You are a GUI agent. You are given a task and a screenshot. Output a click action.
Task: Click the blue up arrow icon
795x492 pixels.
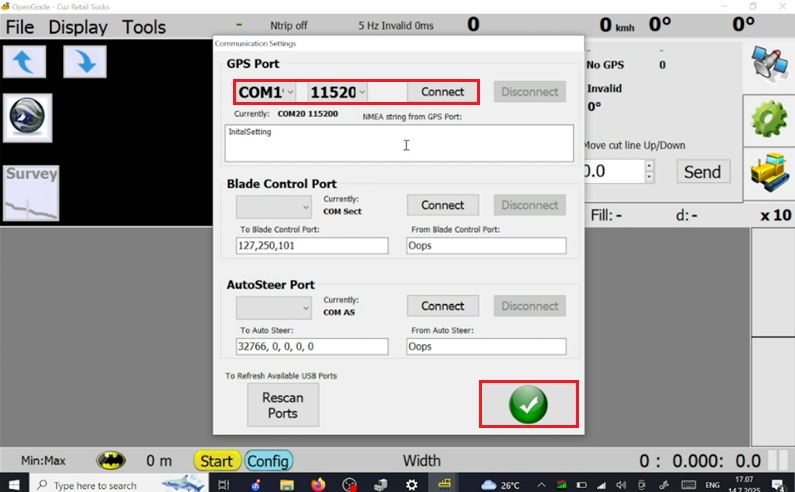25,62
